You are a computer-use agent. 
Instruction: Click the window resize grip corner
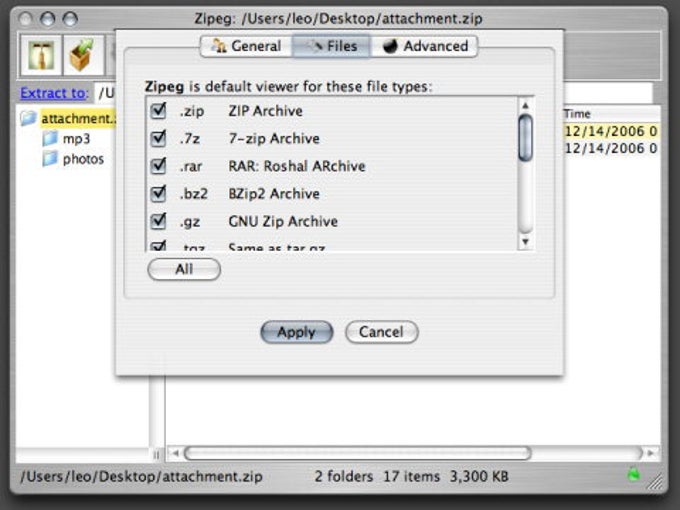[656, 481]
